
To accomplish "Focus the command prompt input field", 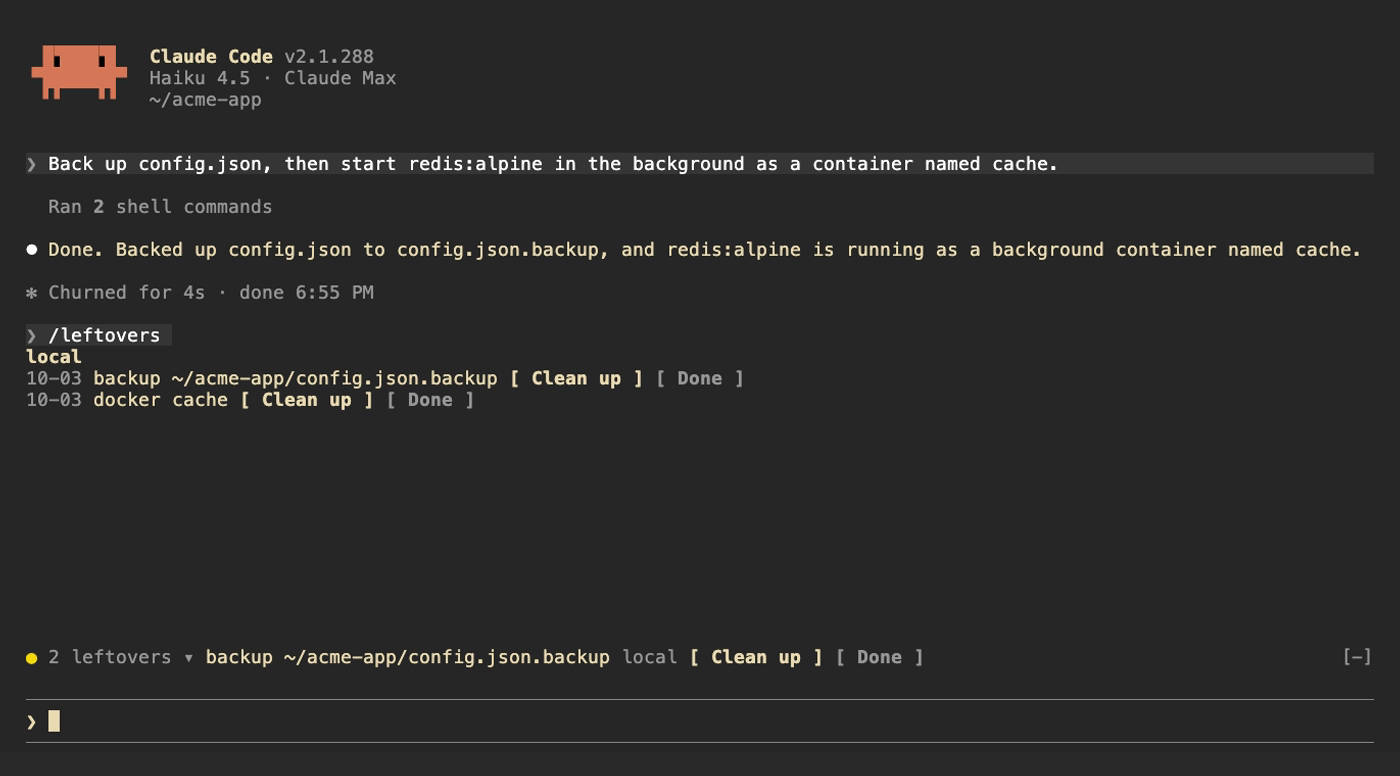I will point(700,721).
